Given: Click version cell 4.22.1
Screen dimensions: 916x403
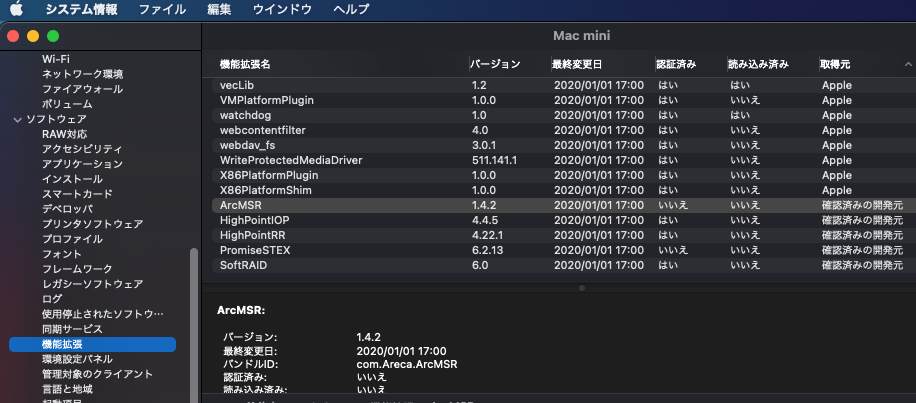Looking at the screenshot, I should (x=487, y=235).
